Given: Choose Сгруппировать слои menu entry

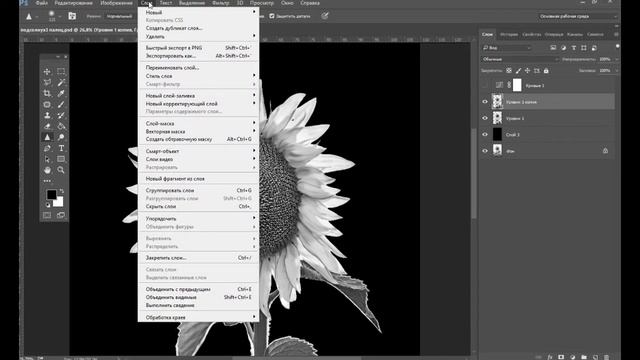Looking at the screenshot, I should tap(198, 190).
